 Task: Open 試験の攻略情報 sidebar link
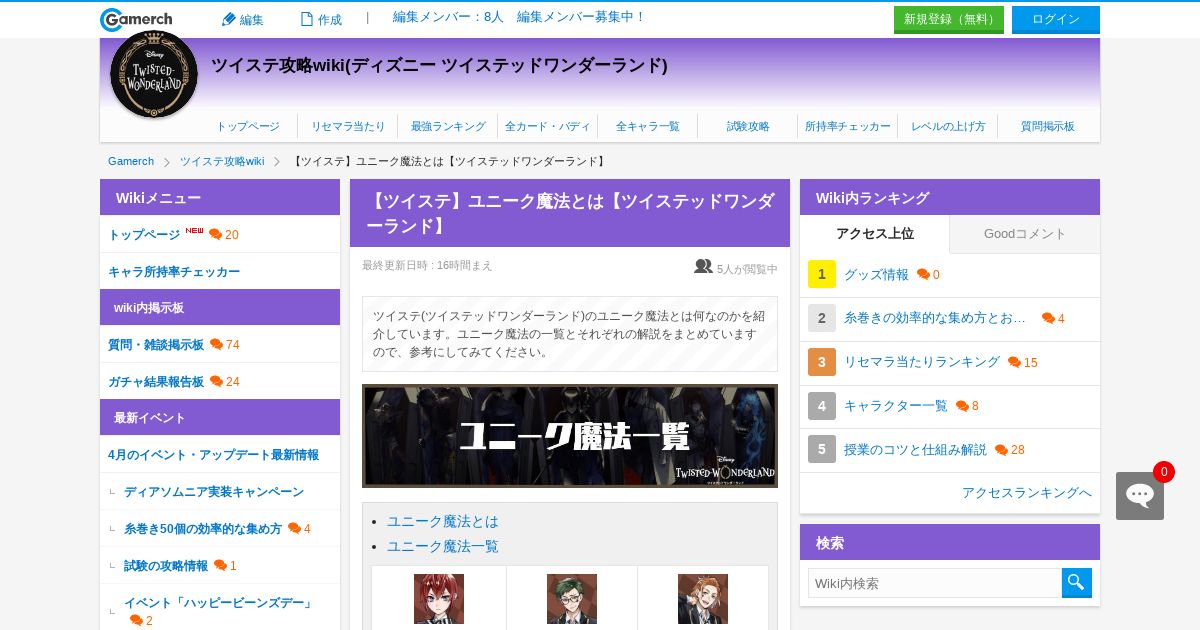(166, 566)
